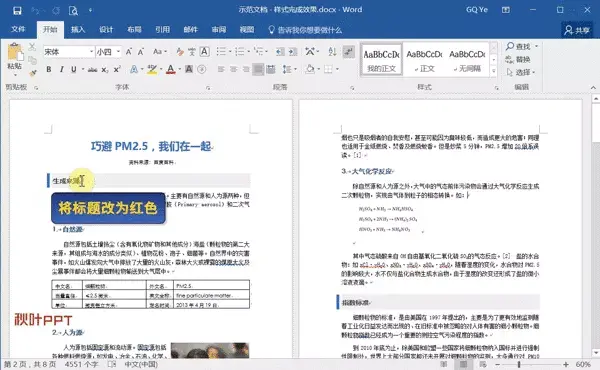Switch to the 视图 ribbon tab
600x370 pixels.
tap(247, 29)
